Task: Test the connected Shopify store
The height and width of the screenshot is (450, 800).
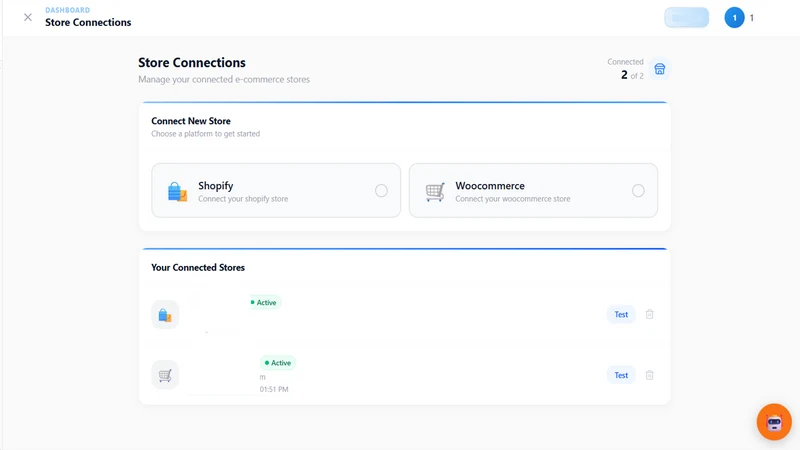Action: point(621,314)
